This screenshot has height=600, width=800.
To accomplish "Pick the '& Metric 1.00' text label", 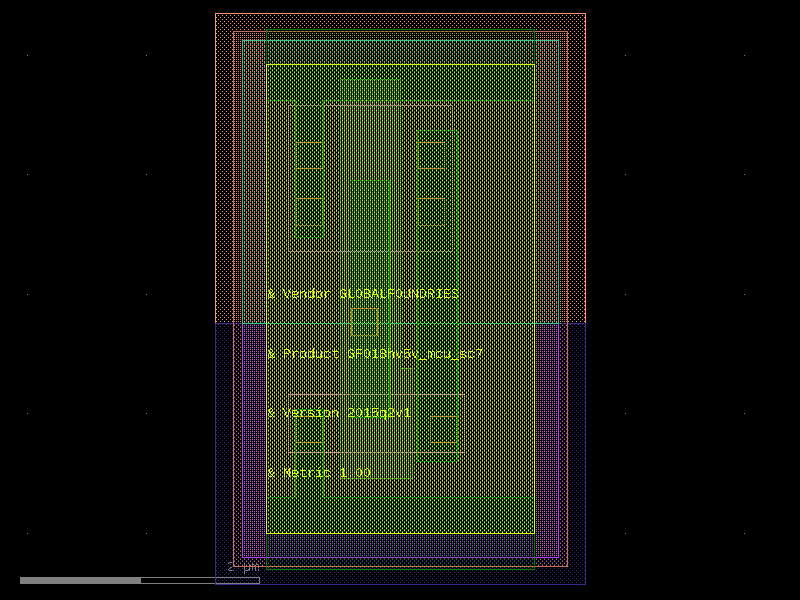I will click(319, 472).
